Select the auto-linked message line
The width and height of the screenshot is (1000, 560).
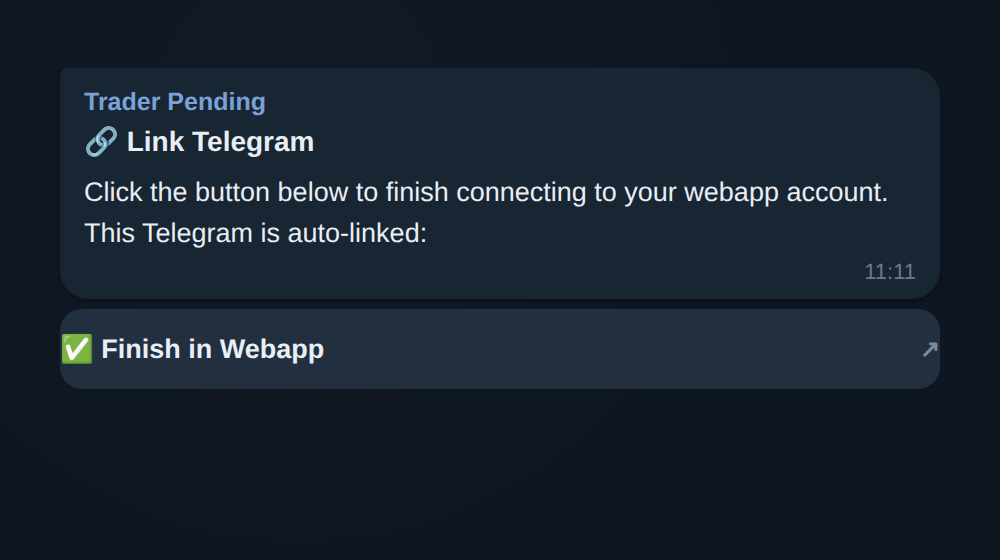click(255, 233)
